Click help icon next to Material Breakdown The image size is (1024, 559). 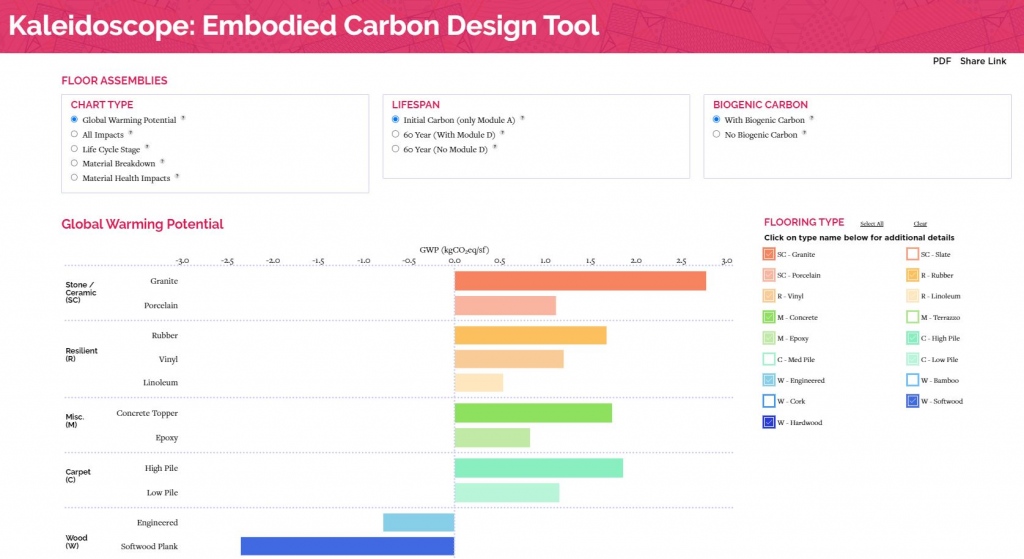click(x=162, y=162)
